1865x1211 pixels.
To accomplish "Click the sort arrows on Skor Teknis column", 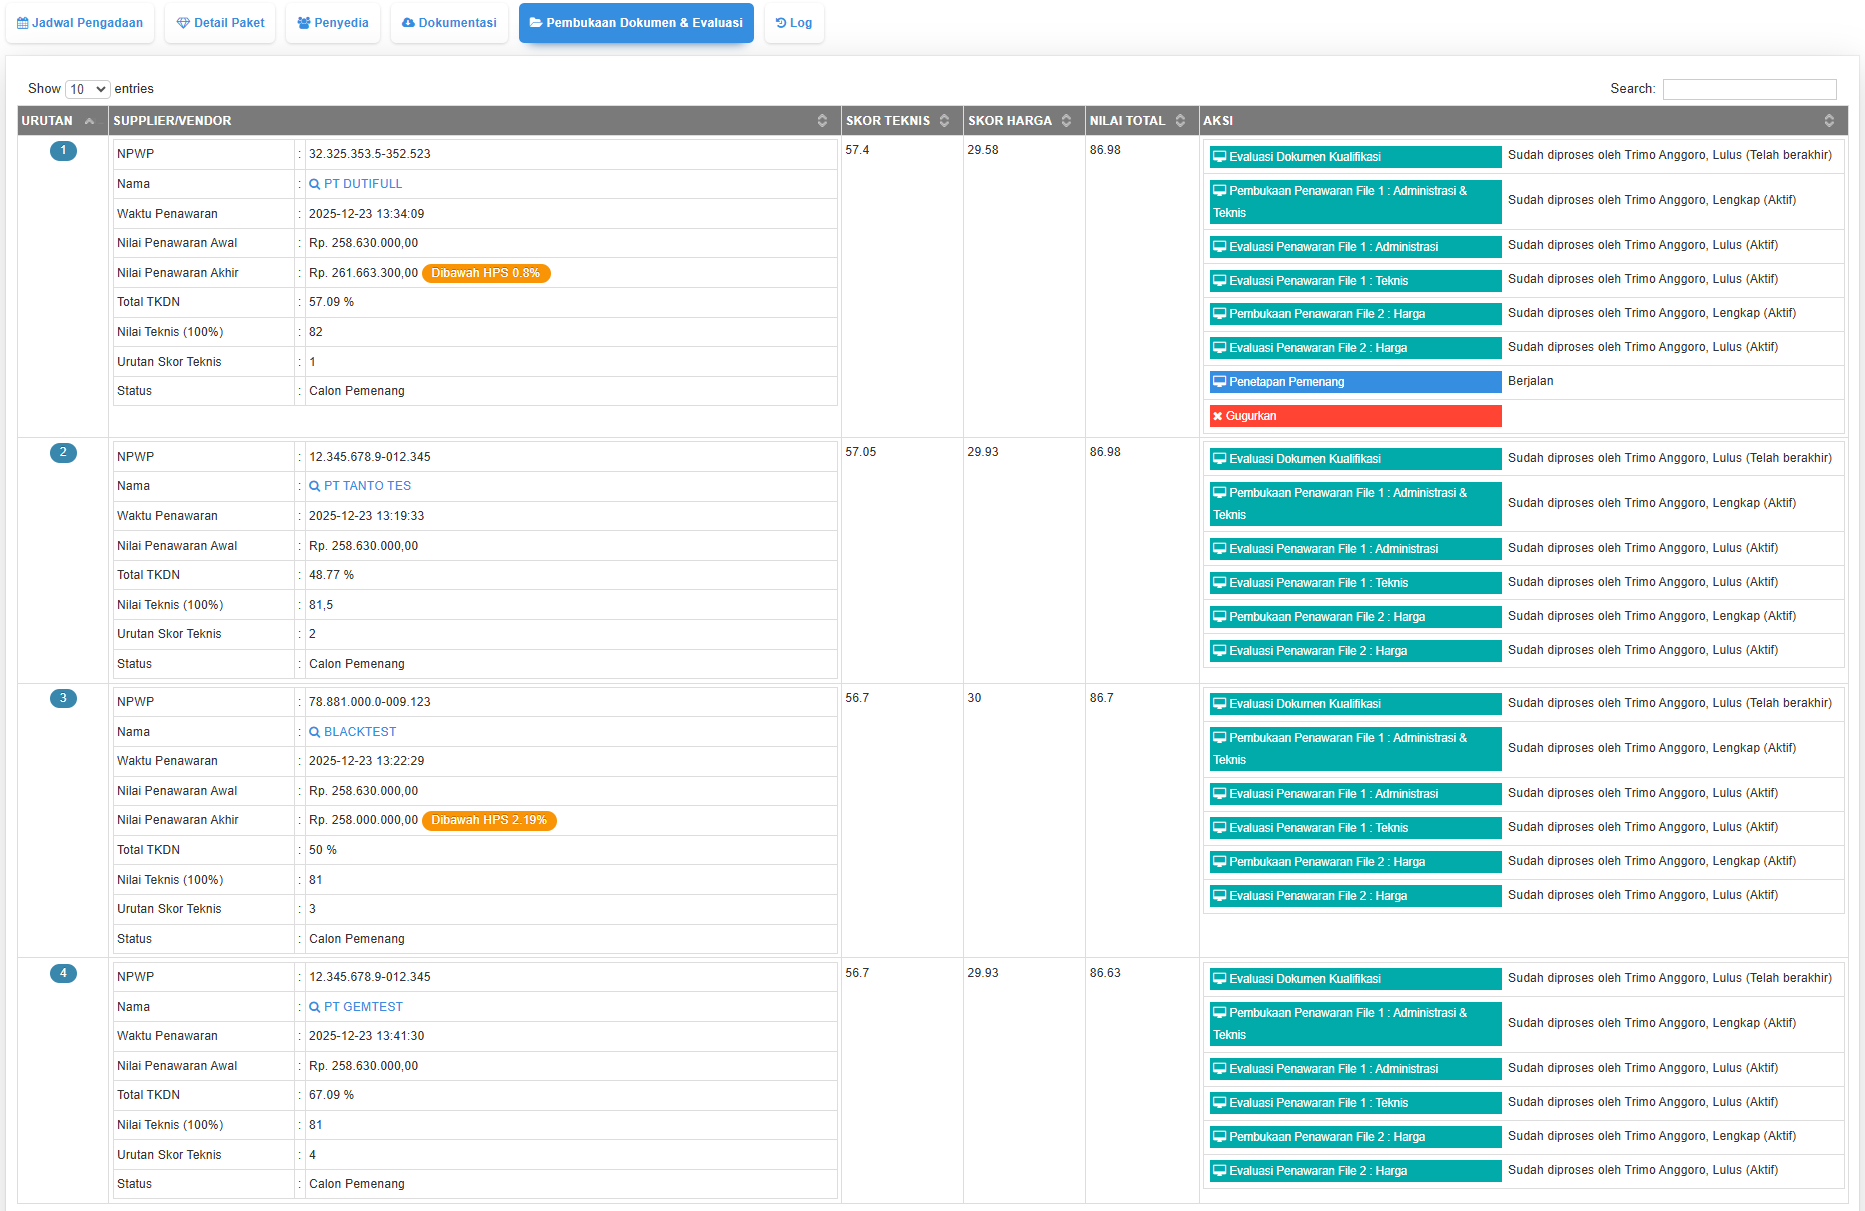I will pos(944,121).
